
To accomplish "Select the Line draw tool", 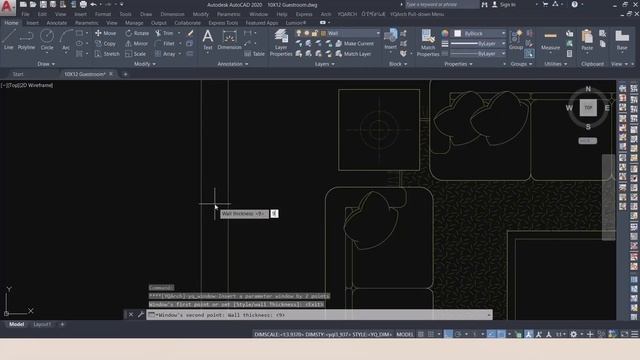I will 9,40.
